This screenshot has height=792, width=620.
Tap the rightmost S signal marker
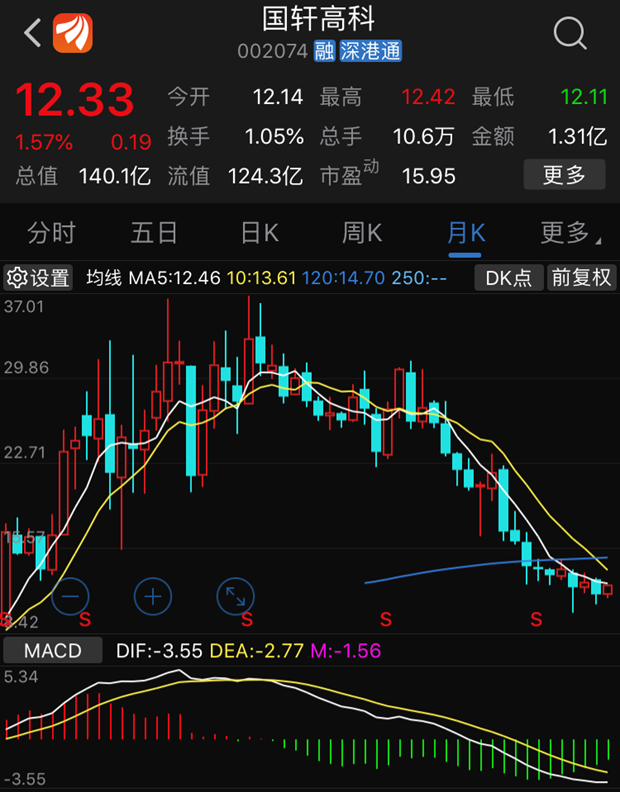[x=537, y=619]
